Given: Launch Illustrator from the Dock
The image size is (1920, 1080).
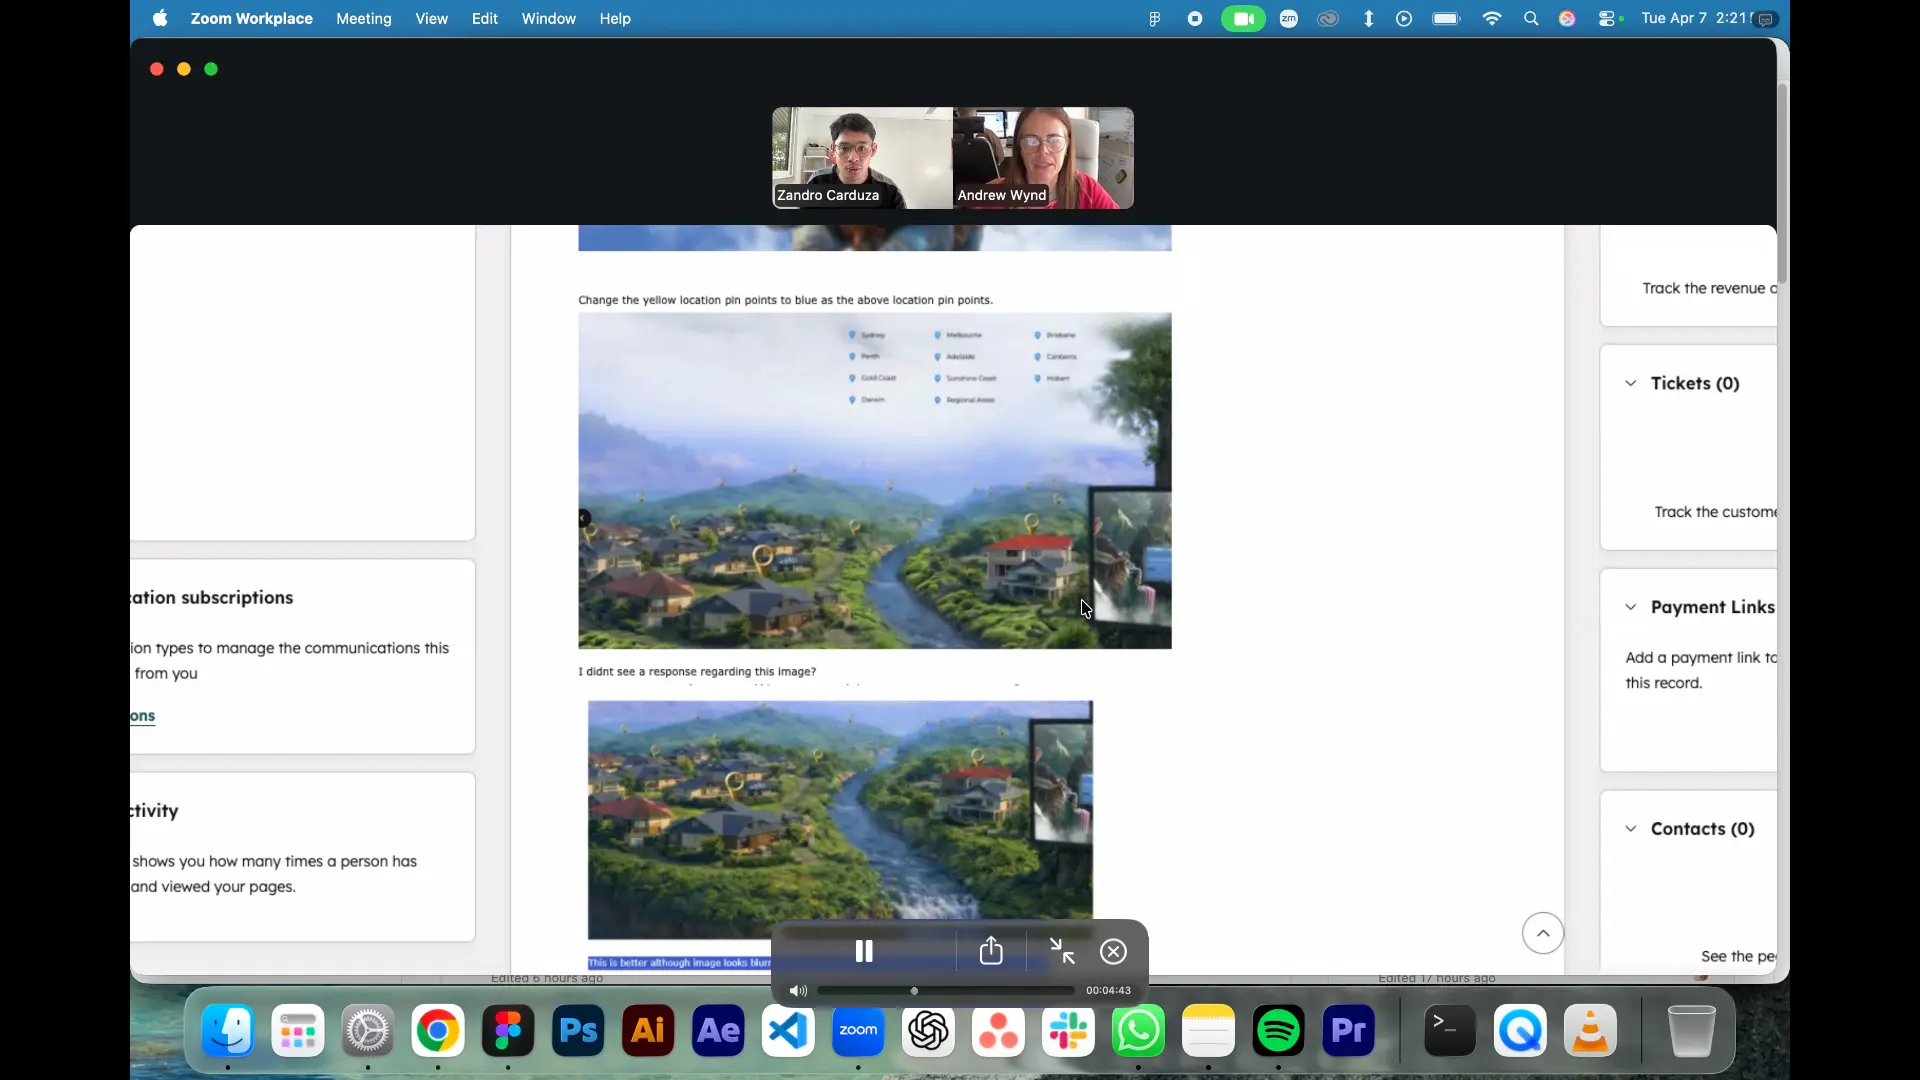Looking at the screenshot, I should (x=648, y=1030).
